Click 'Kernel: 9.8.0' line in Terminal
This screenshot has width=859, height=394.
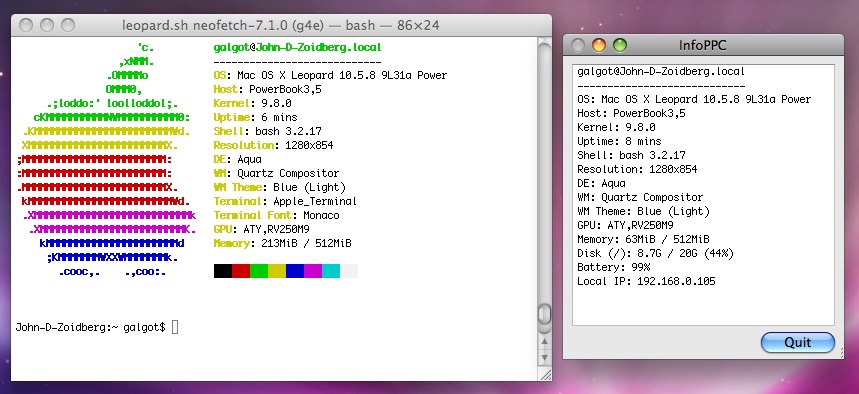pos(253,104)
